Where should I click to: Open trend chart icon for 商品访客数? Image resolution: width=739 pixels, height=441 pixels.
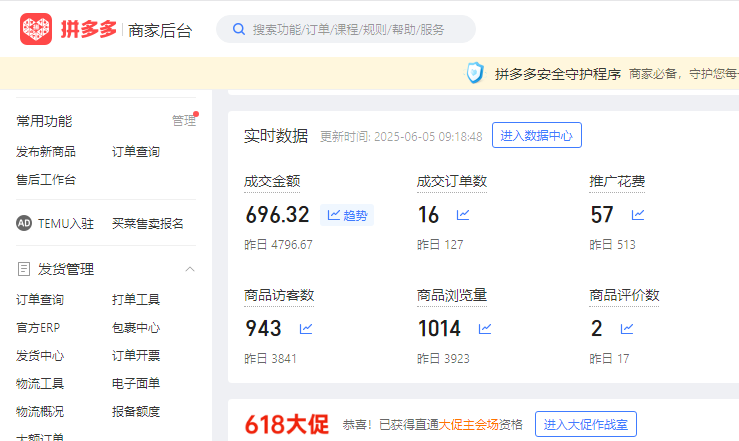tap(305, 328)
